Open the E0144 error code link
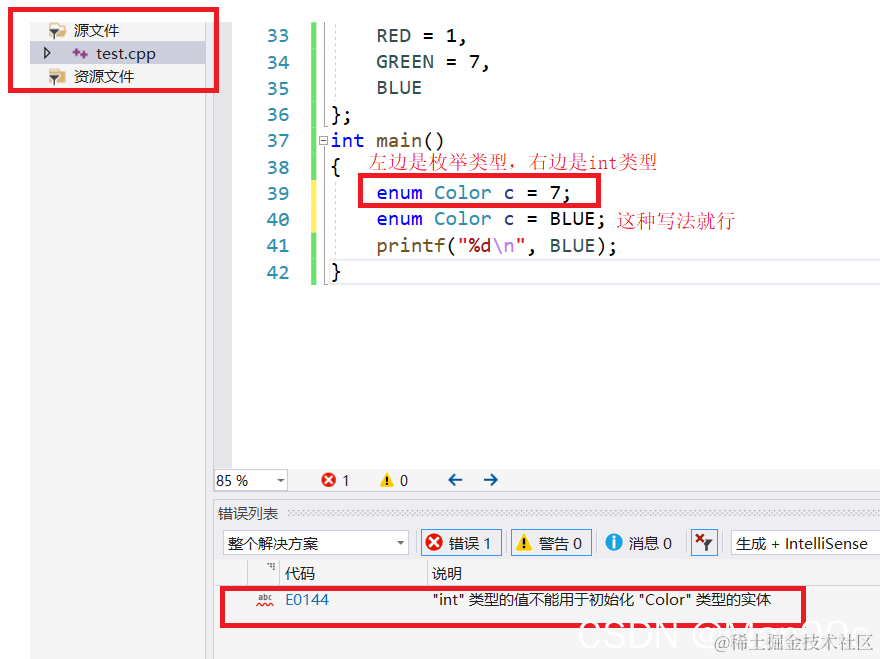The image size is (880, 659). [307, 599]
